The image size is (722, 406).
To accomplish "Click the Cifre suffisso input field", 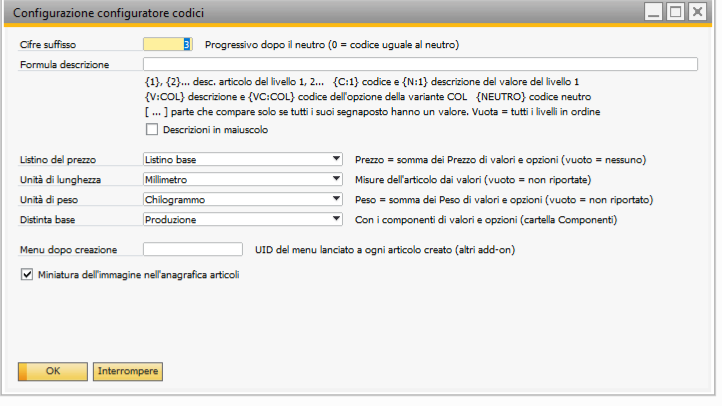I will coord(168,45).
